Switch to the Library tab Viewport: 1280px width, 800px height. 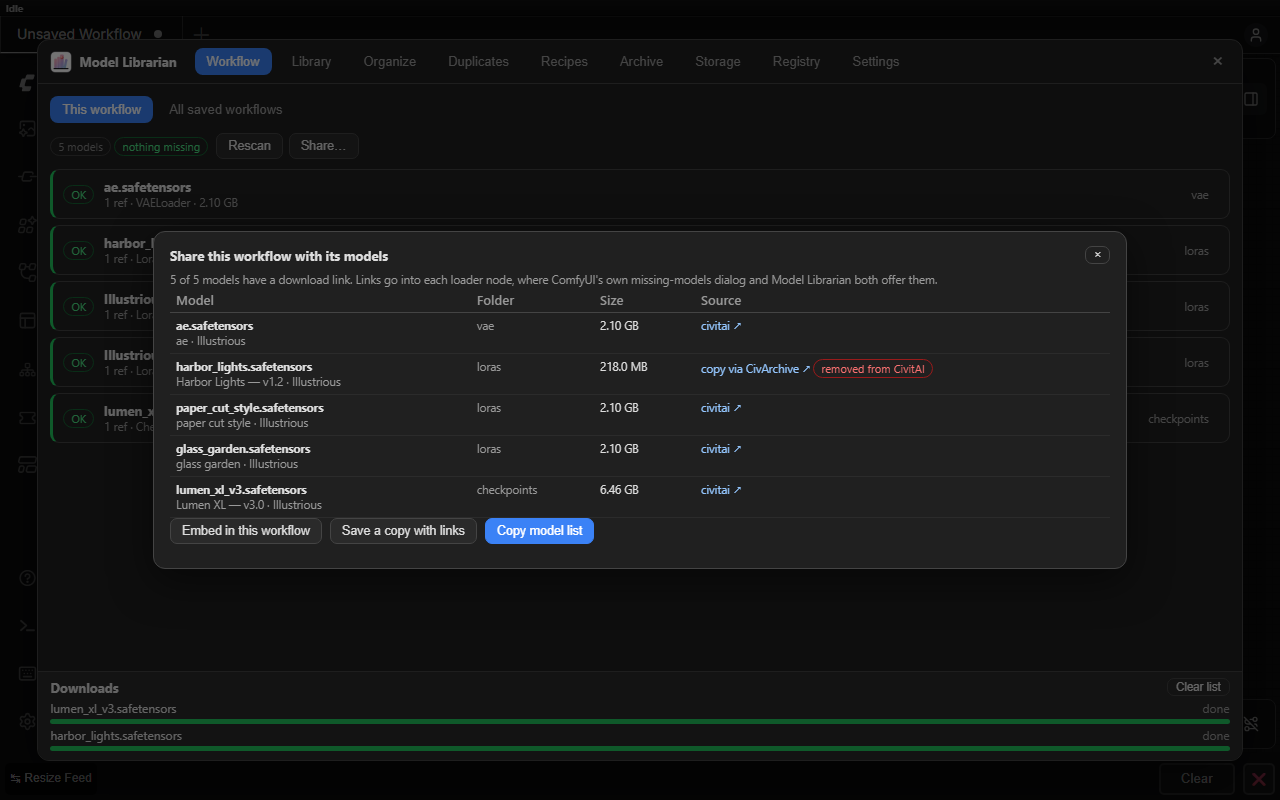(311, 62)
